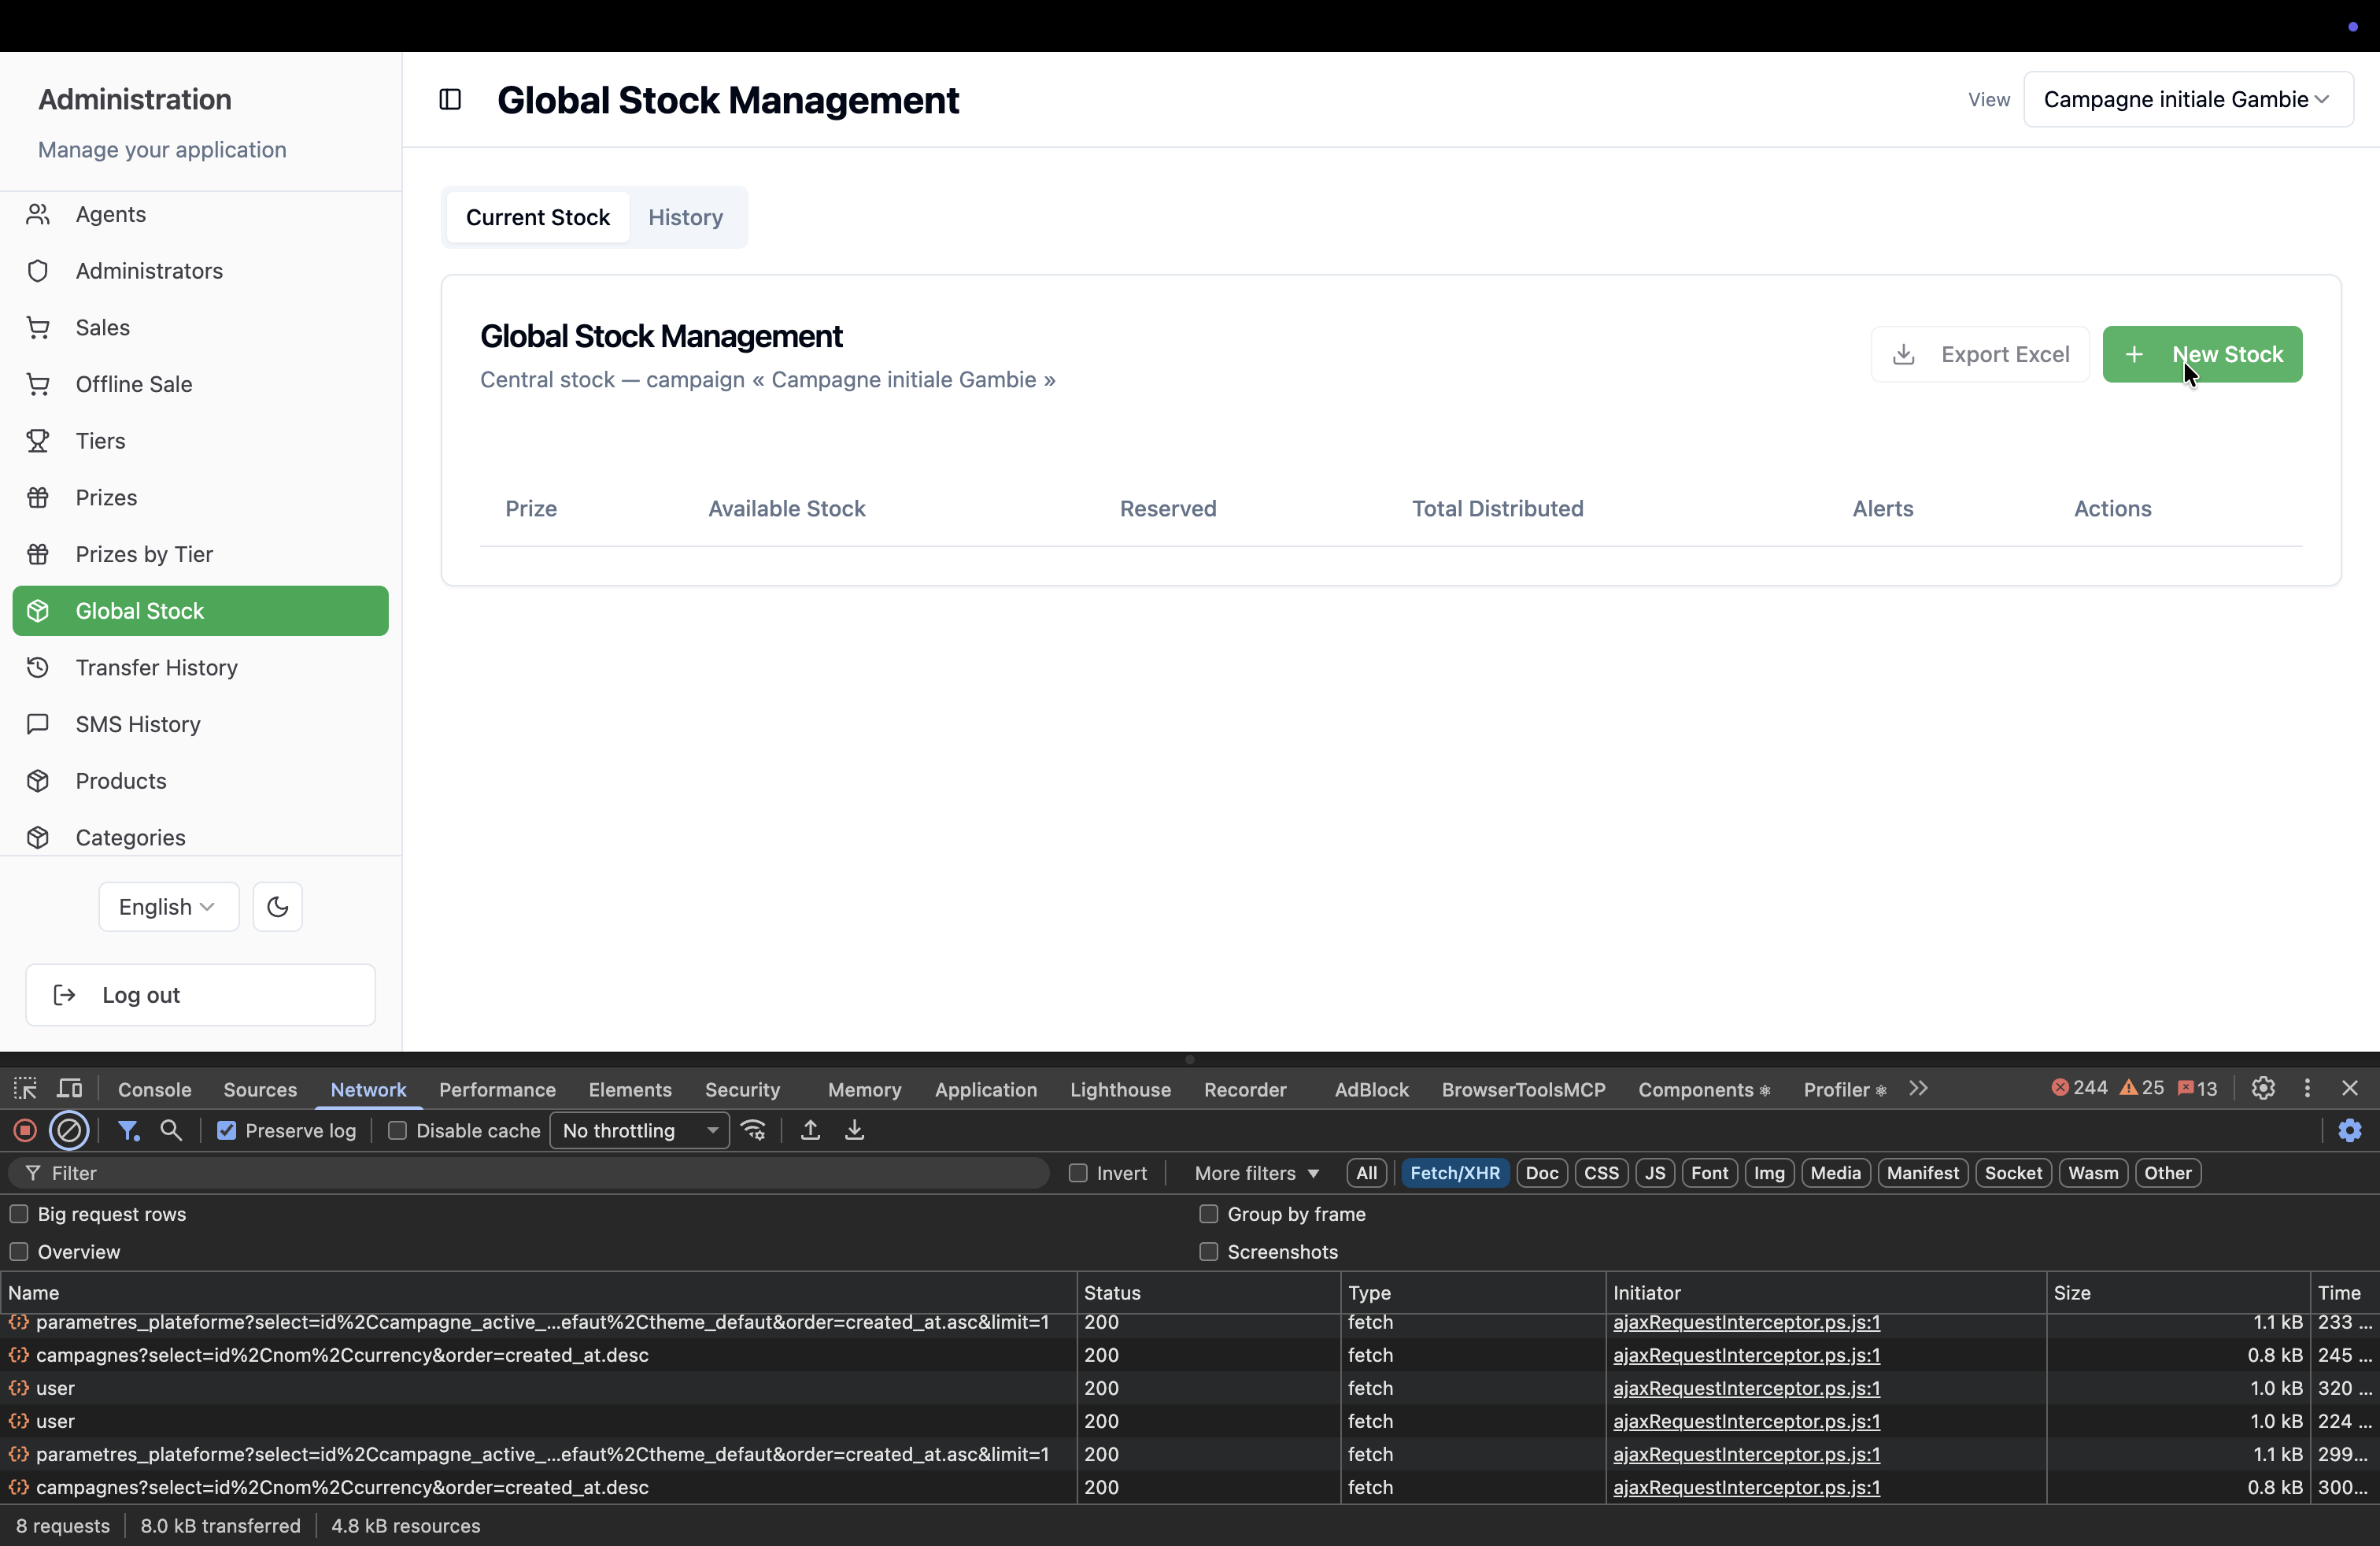Image resolution: width=2380 pixels, height=1546 pixels.
Task: Clear the network log
Action: (69, 1131)
